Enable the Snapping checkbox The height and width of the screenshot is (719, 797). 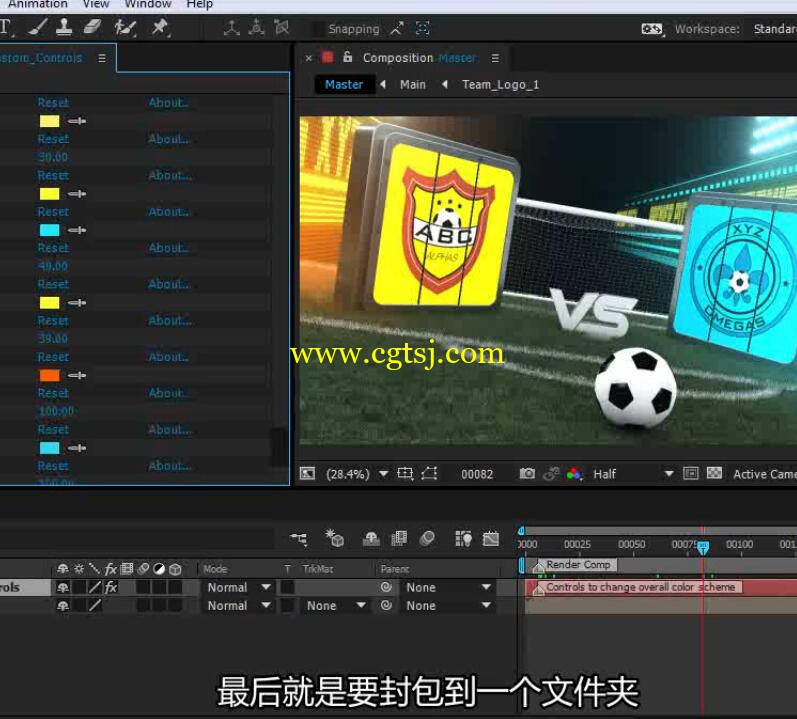point(318,29)
